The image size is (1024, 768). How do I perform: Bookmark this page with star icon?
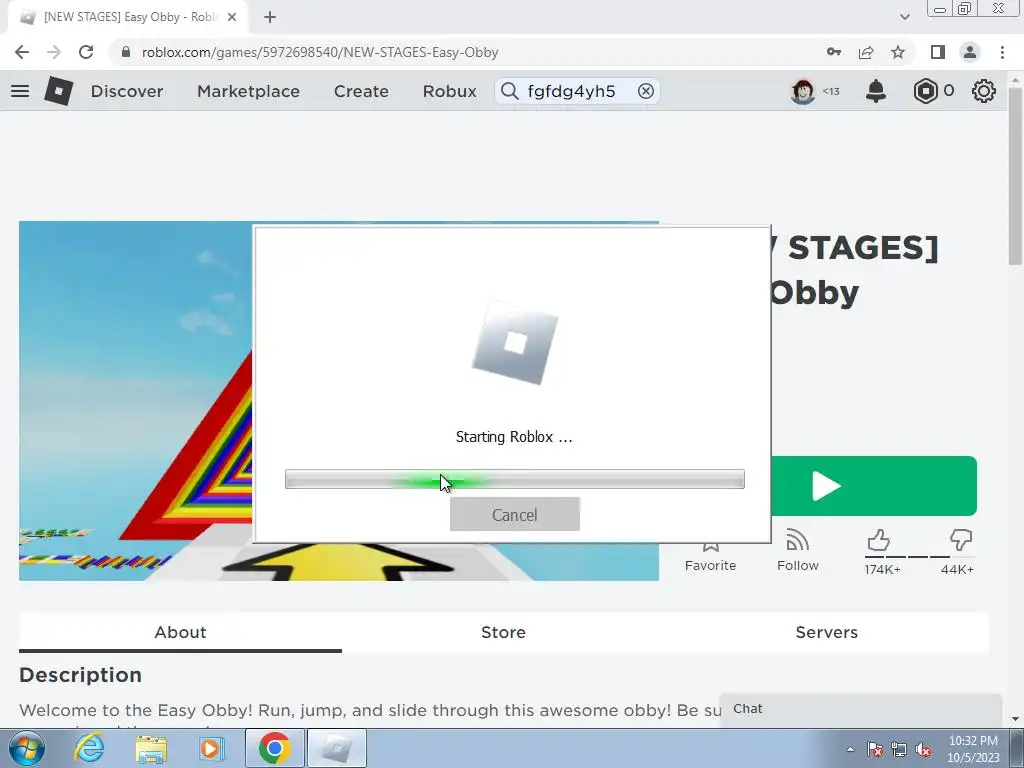tap(898, 52)
